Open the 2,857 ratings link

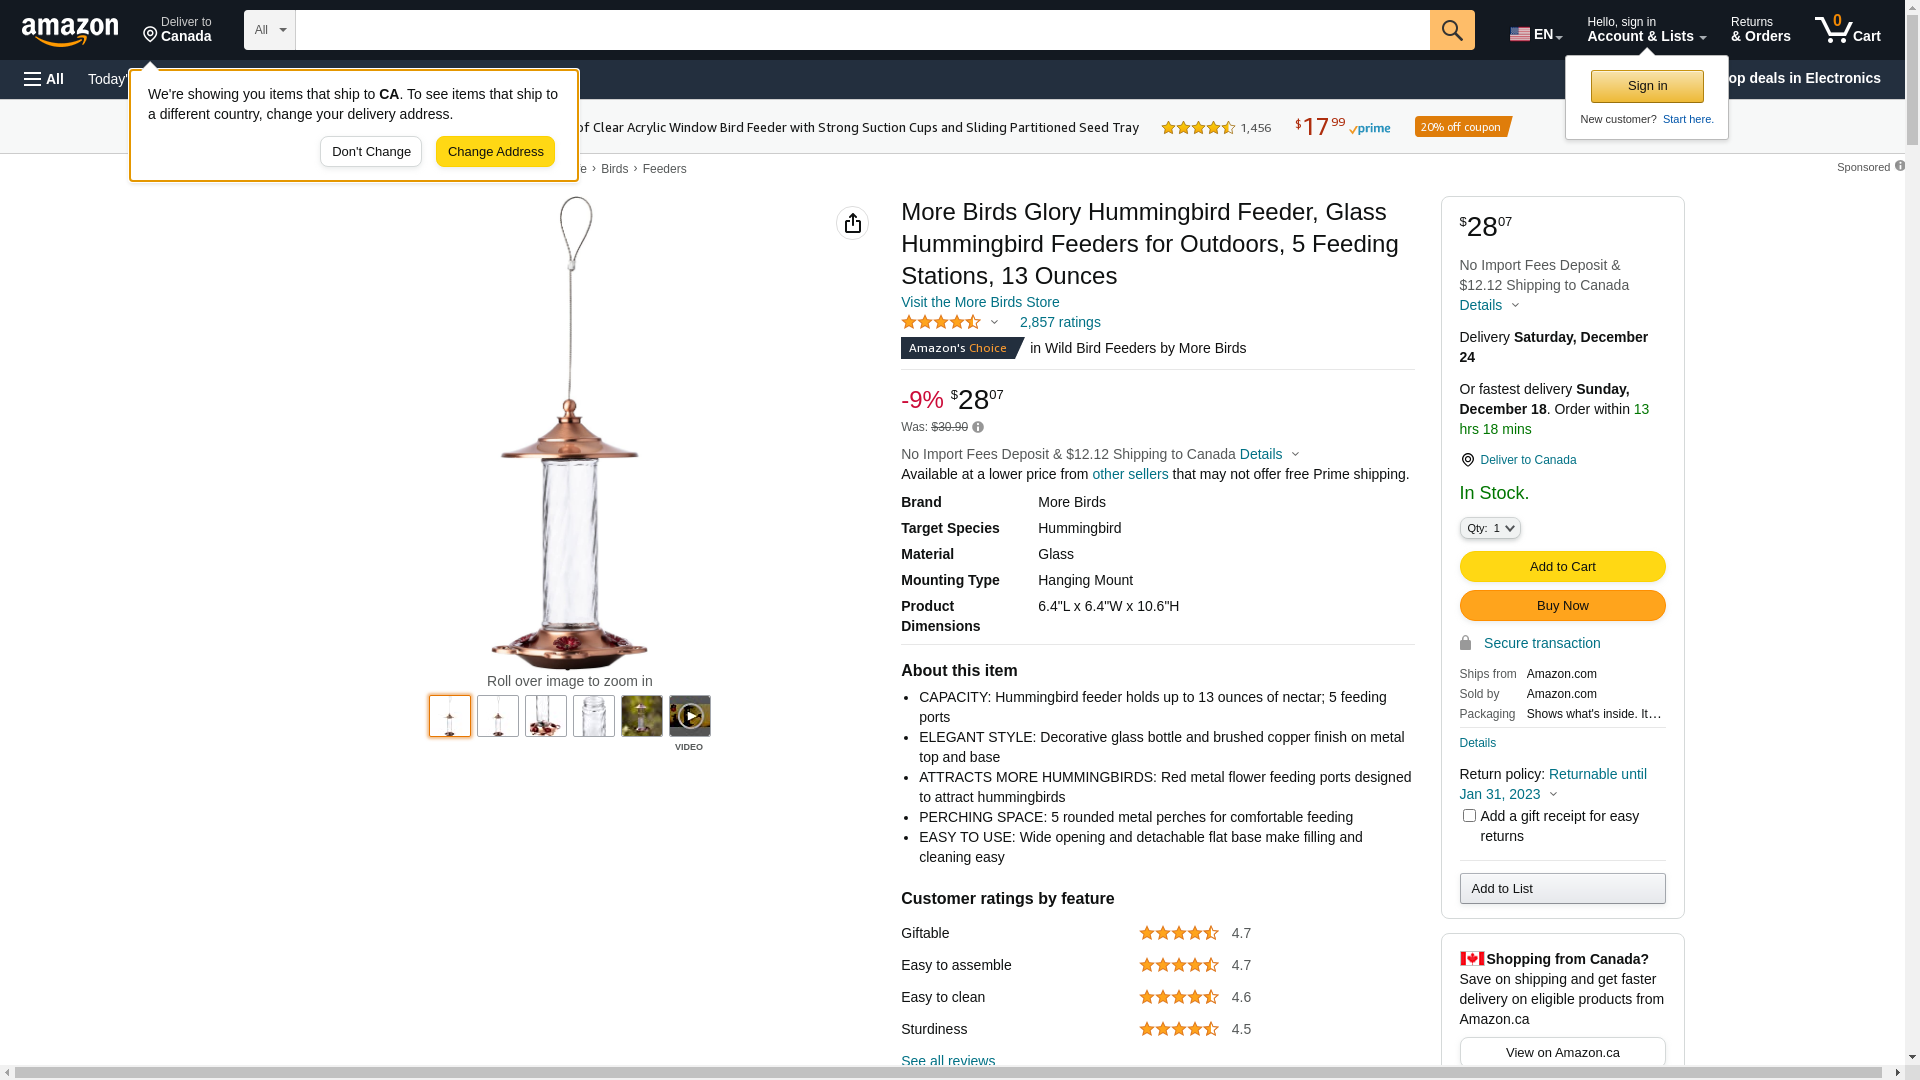pos(1060,322)
